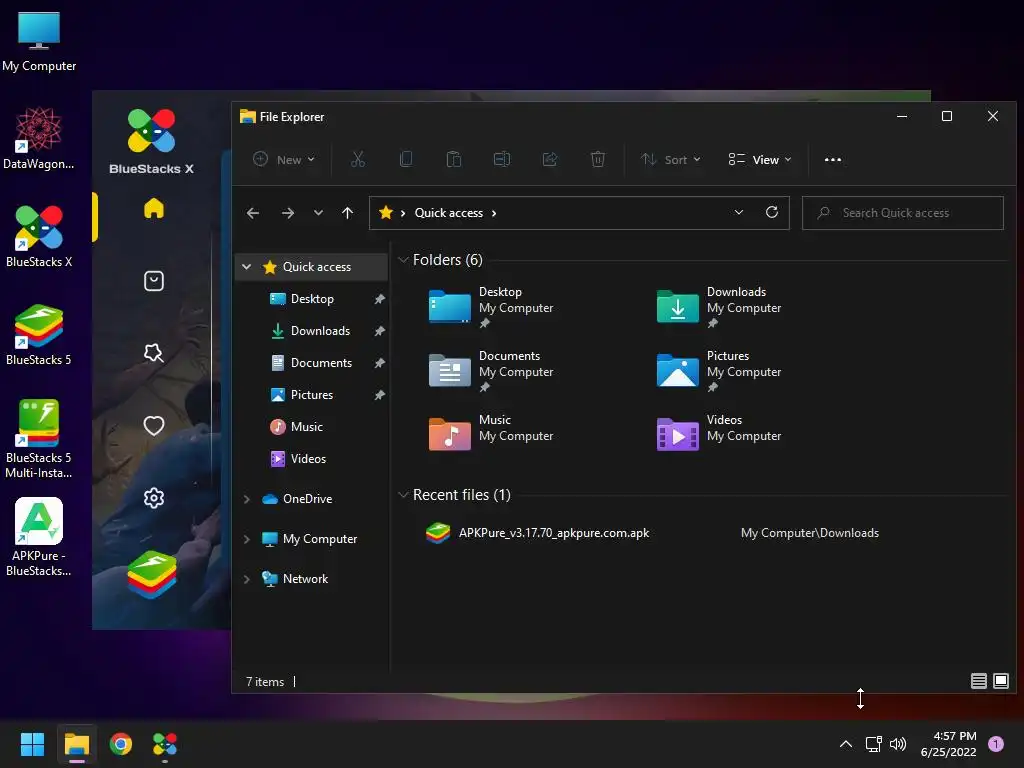The width and height of the screenshot is (1024, 768).
Task: Go forward with the right arrow
Action: coord(287,213)
